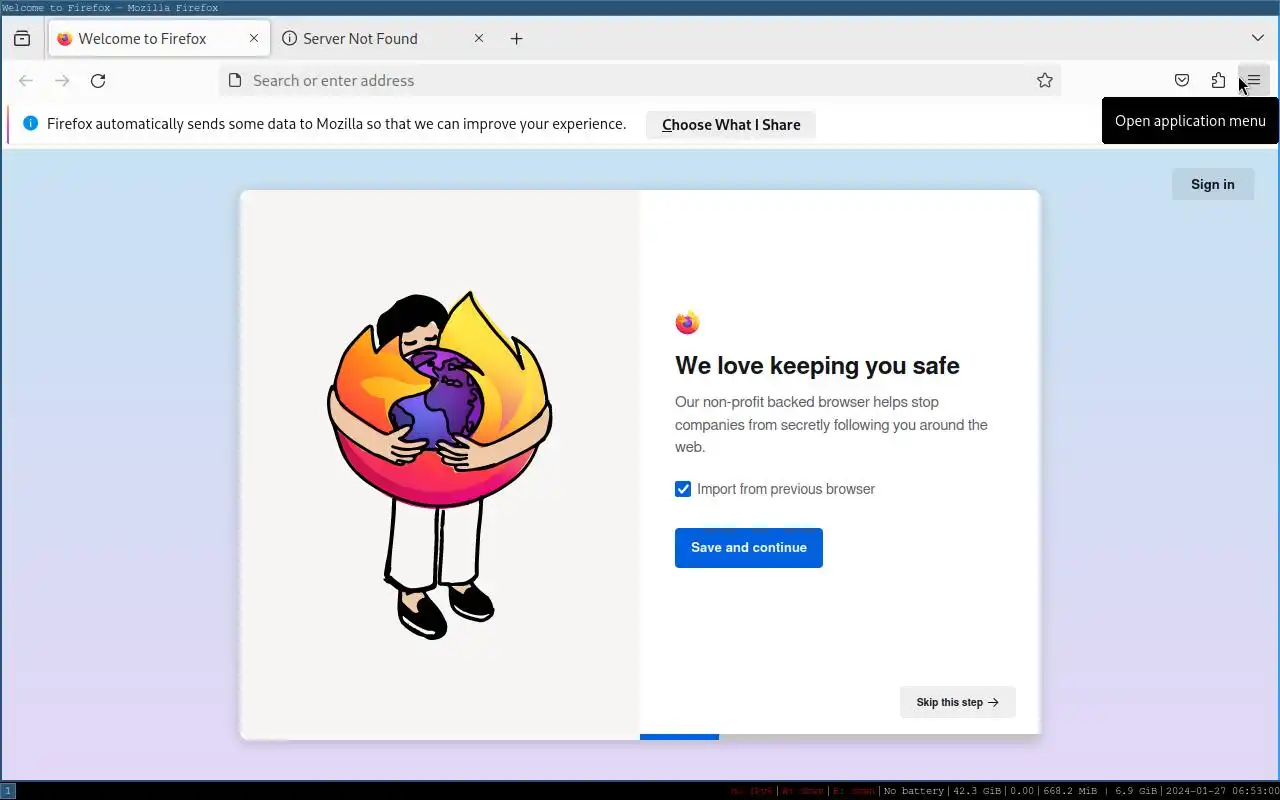Click the info icon in notification bar

(x=30, y=124)
